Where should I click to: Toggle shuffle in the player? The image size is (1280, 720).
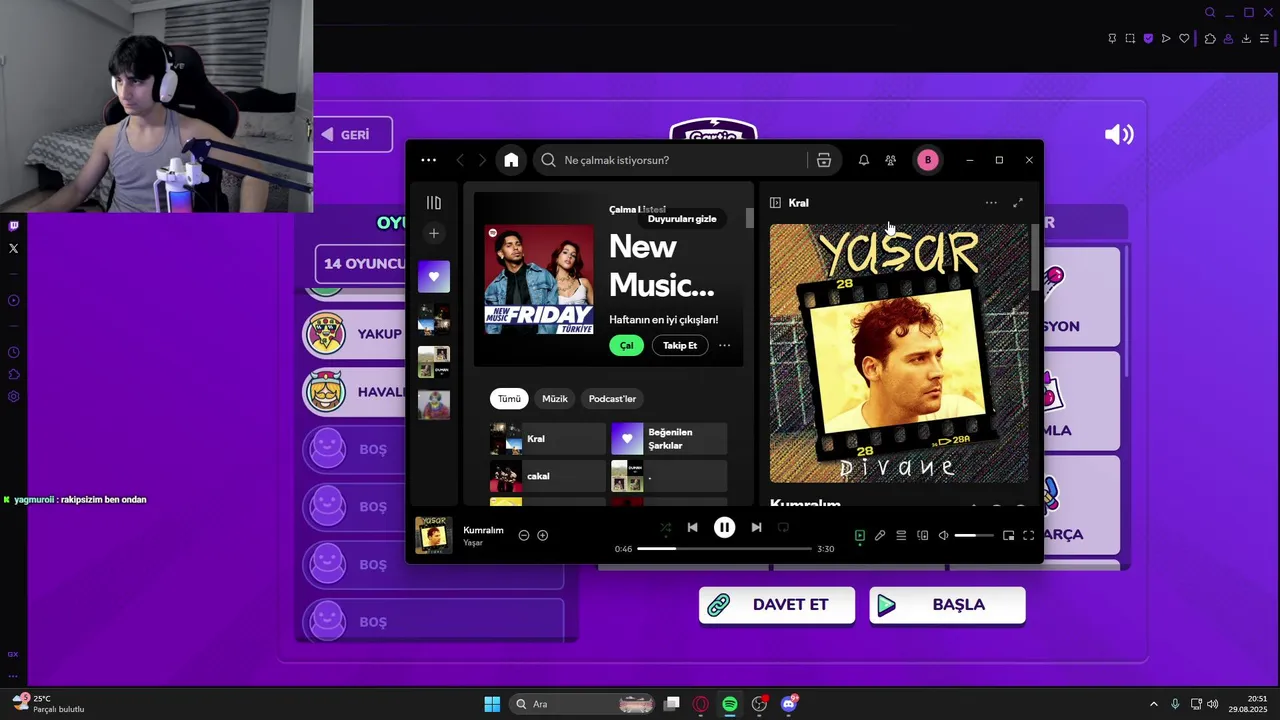click(x=666, y=527)
